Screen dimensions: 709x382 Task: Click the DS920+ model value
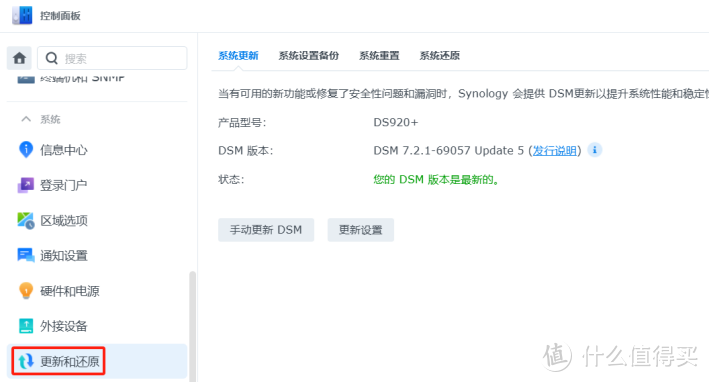396,123
